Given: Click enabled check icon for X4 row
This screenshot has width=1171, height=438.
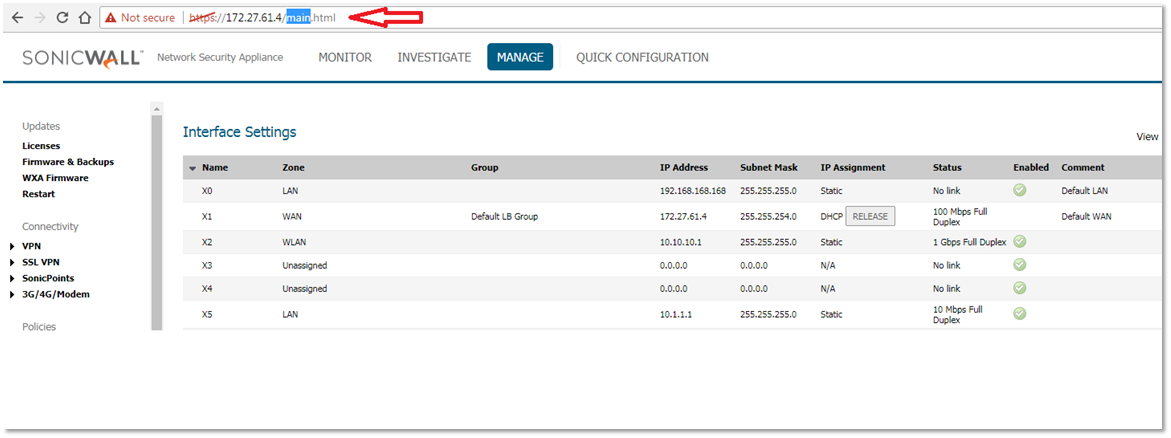Looking at the screenshot, I should 1019,288.
